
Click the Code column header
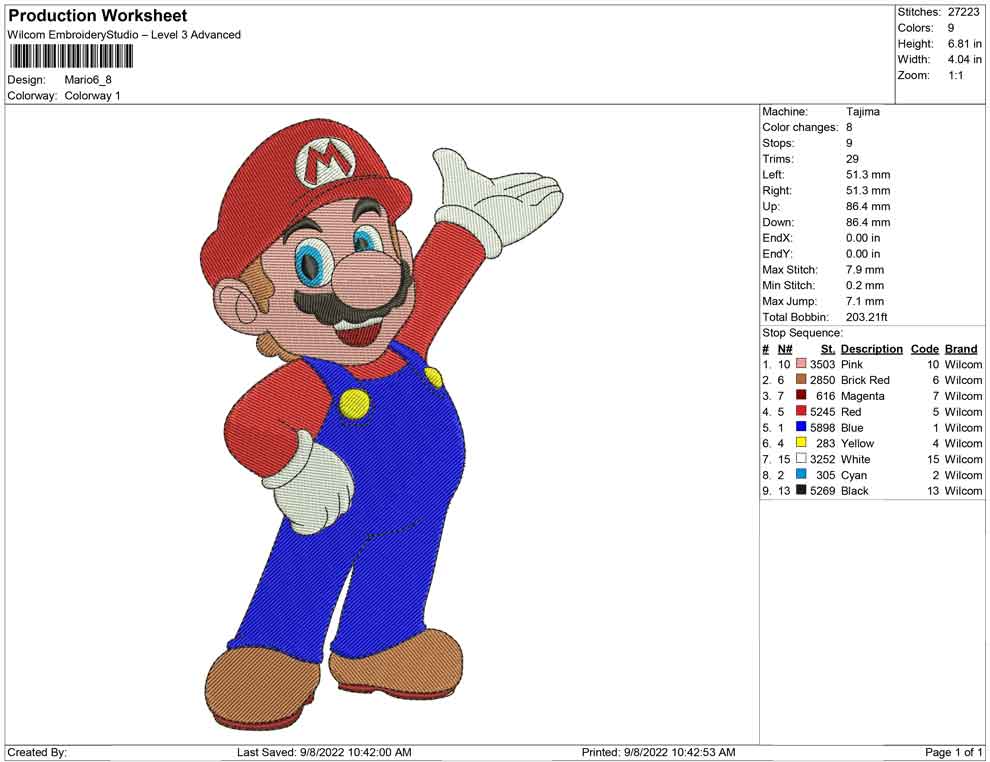pyautogui.click(x=925, y=349)
